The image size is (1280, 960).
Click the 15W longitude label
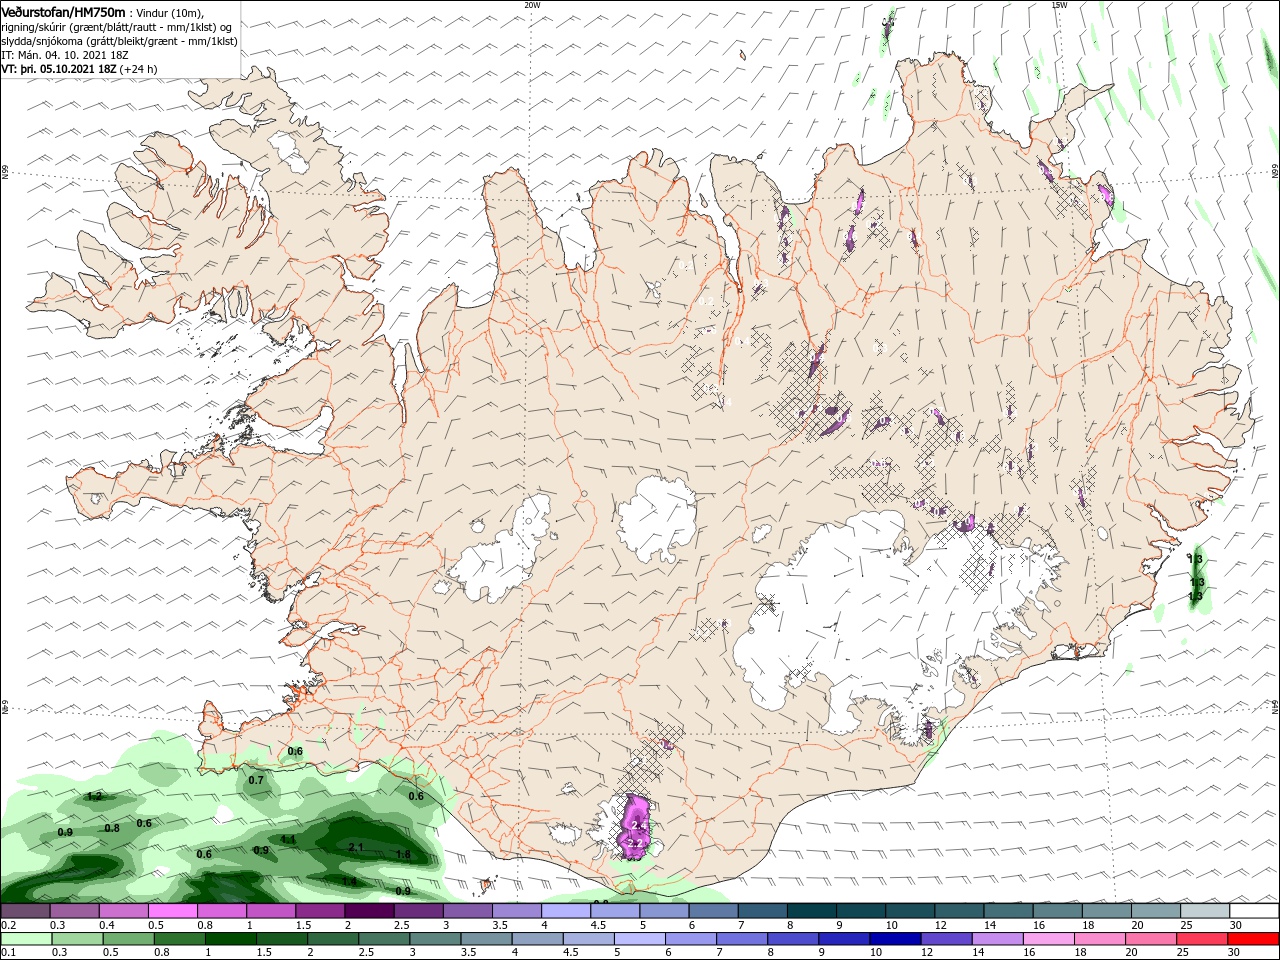pyautogui.click(x=1059, y=4)
